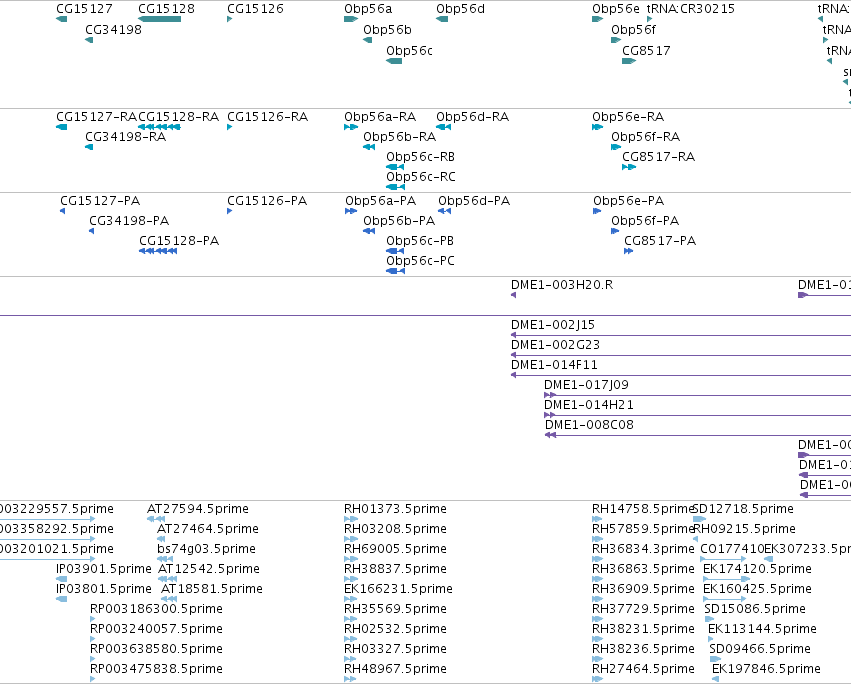
Task: Open the tRNA:CR30215 gene label
Action: coord(690,9)
